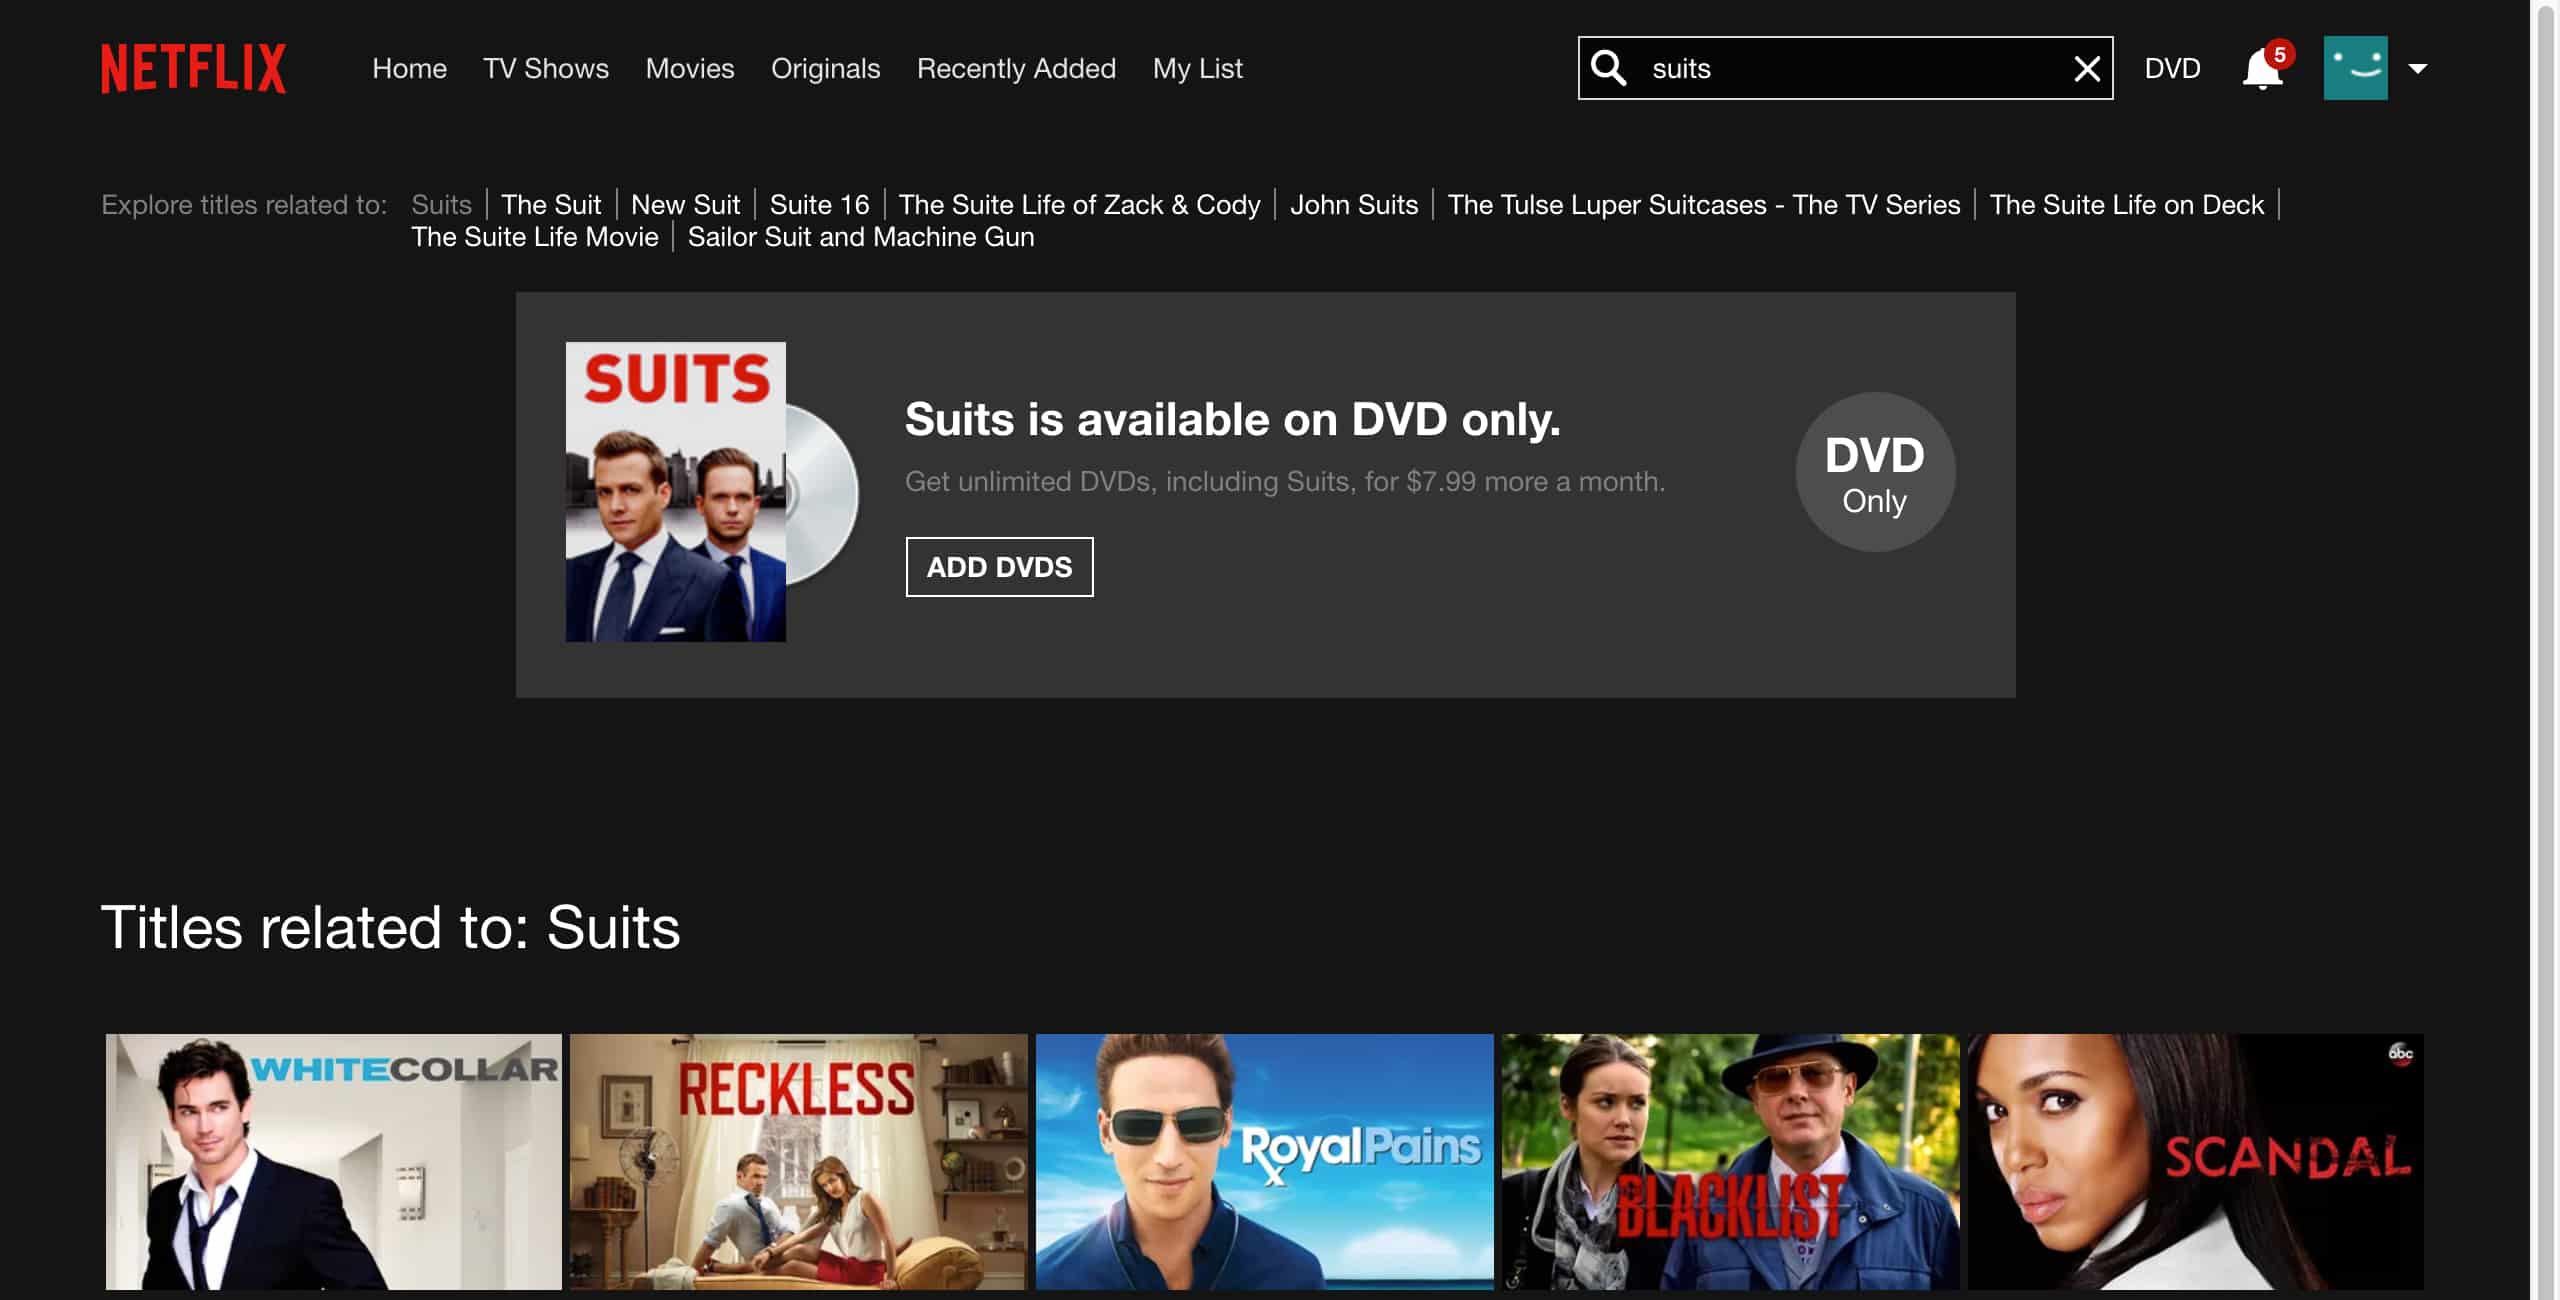Click 'Titles related to: Suits' heading
2560x1300 pixels.
391,927
